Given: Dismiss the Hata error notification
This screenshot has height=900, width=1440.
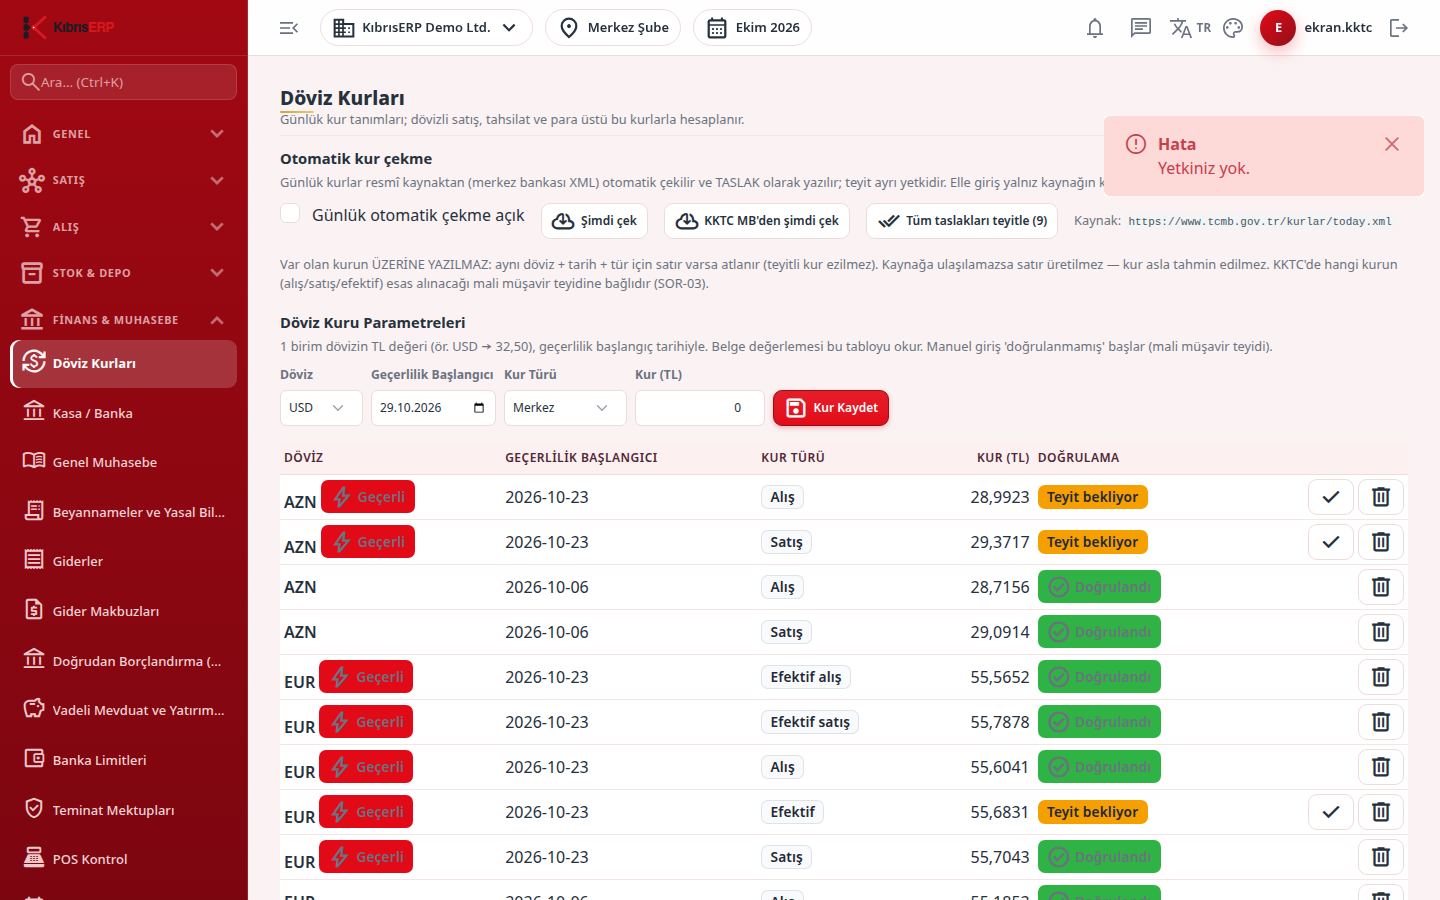Looking at the screenshot, I should click(x=1391, y=144).
